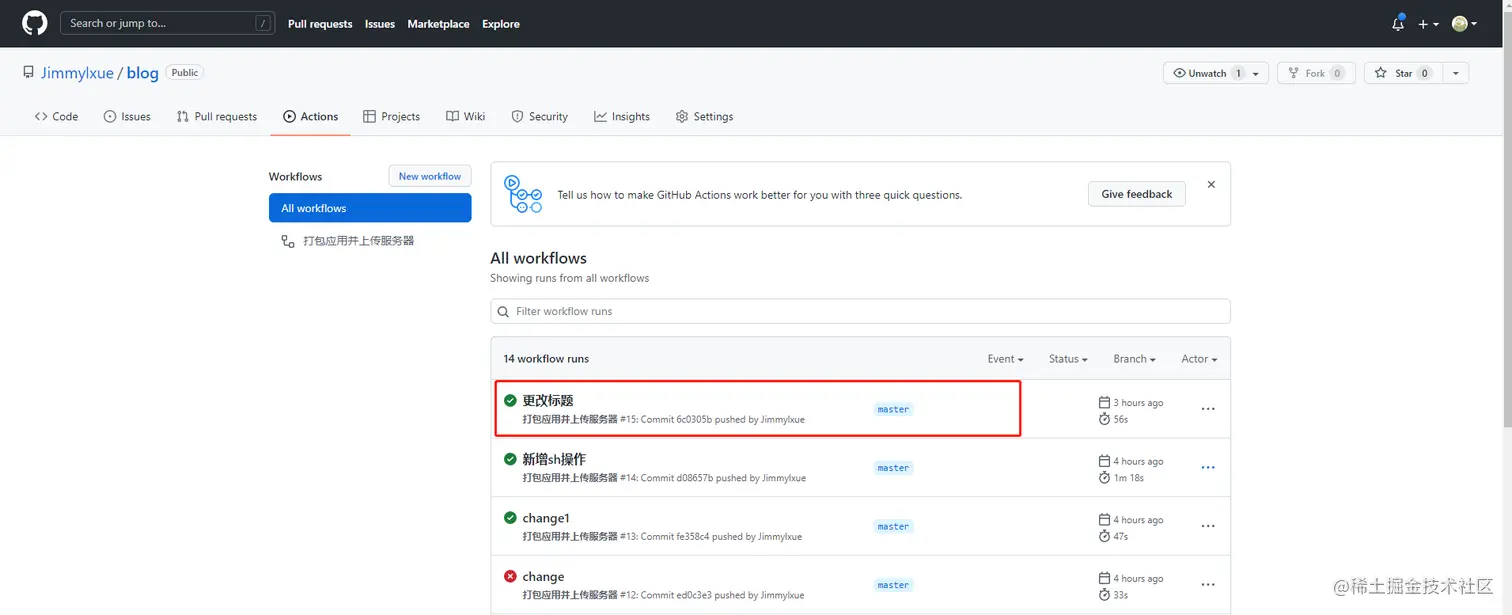Click the 3 hours ago timestamp
The height and width of the screenshot is (615, 1512).
[x=1138, y=403]
